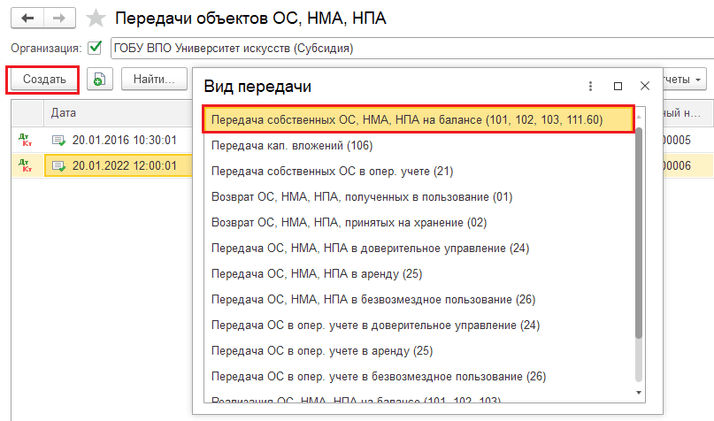Click the organization name input field
Viewport: 714px width, 421px height.
pyautogui.click(x=400, y=47)
